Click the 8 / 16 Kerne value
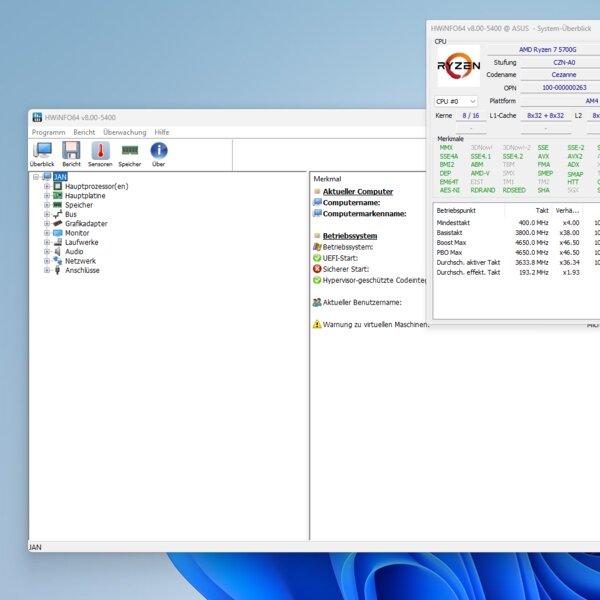 [x=471, y=116]
